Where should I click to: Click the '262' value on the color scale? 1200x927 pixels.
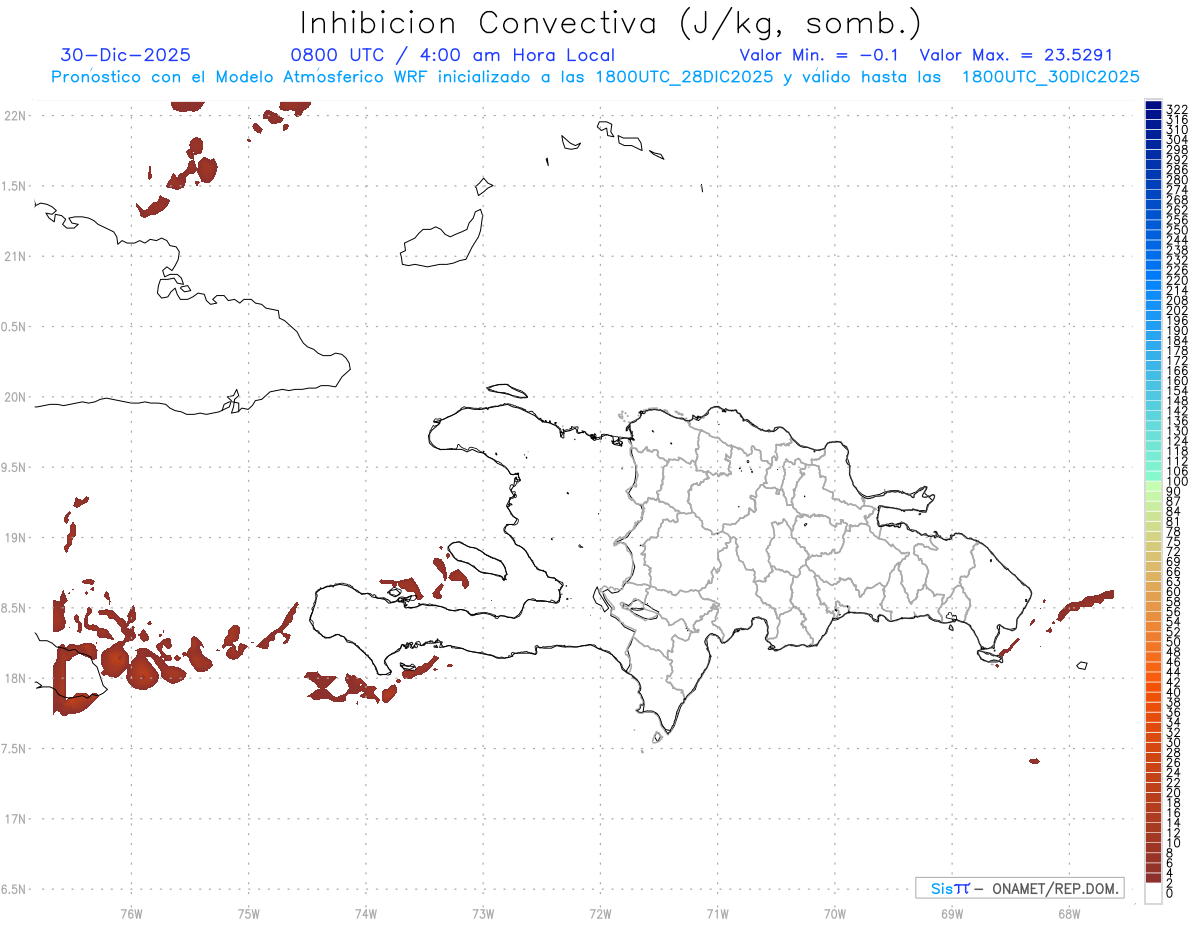(1176, 210)
